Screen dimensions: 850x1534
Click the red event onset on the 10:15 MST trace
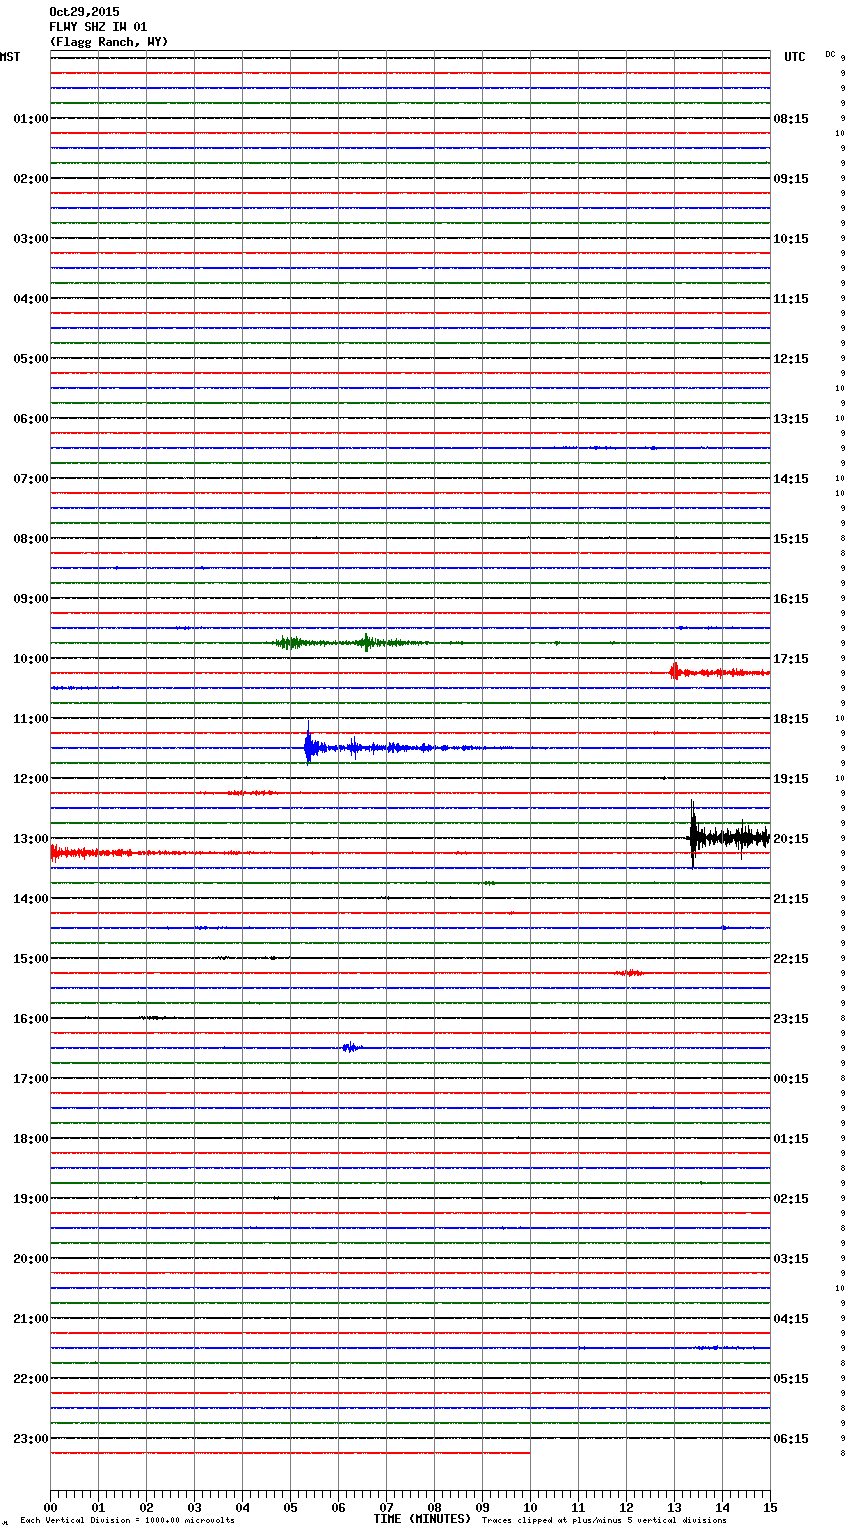pyautogui.click(x=675, y=672)
